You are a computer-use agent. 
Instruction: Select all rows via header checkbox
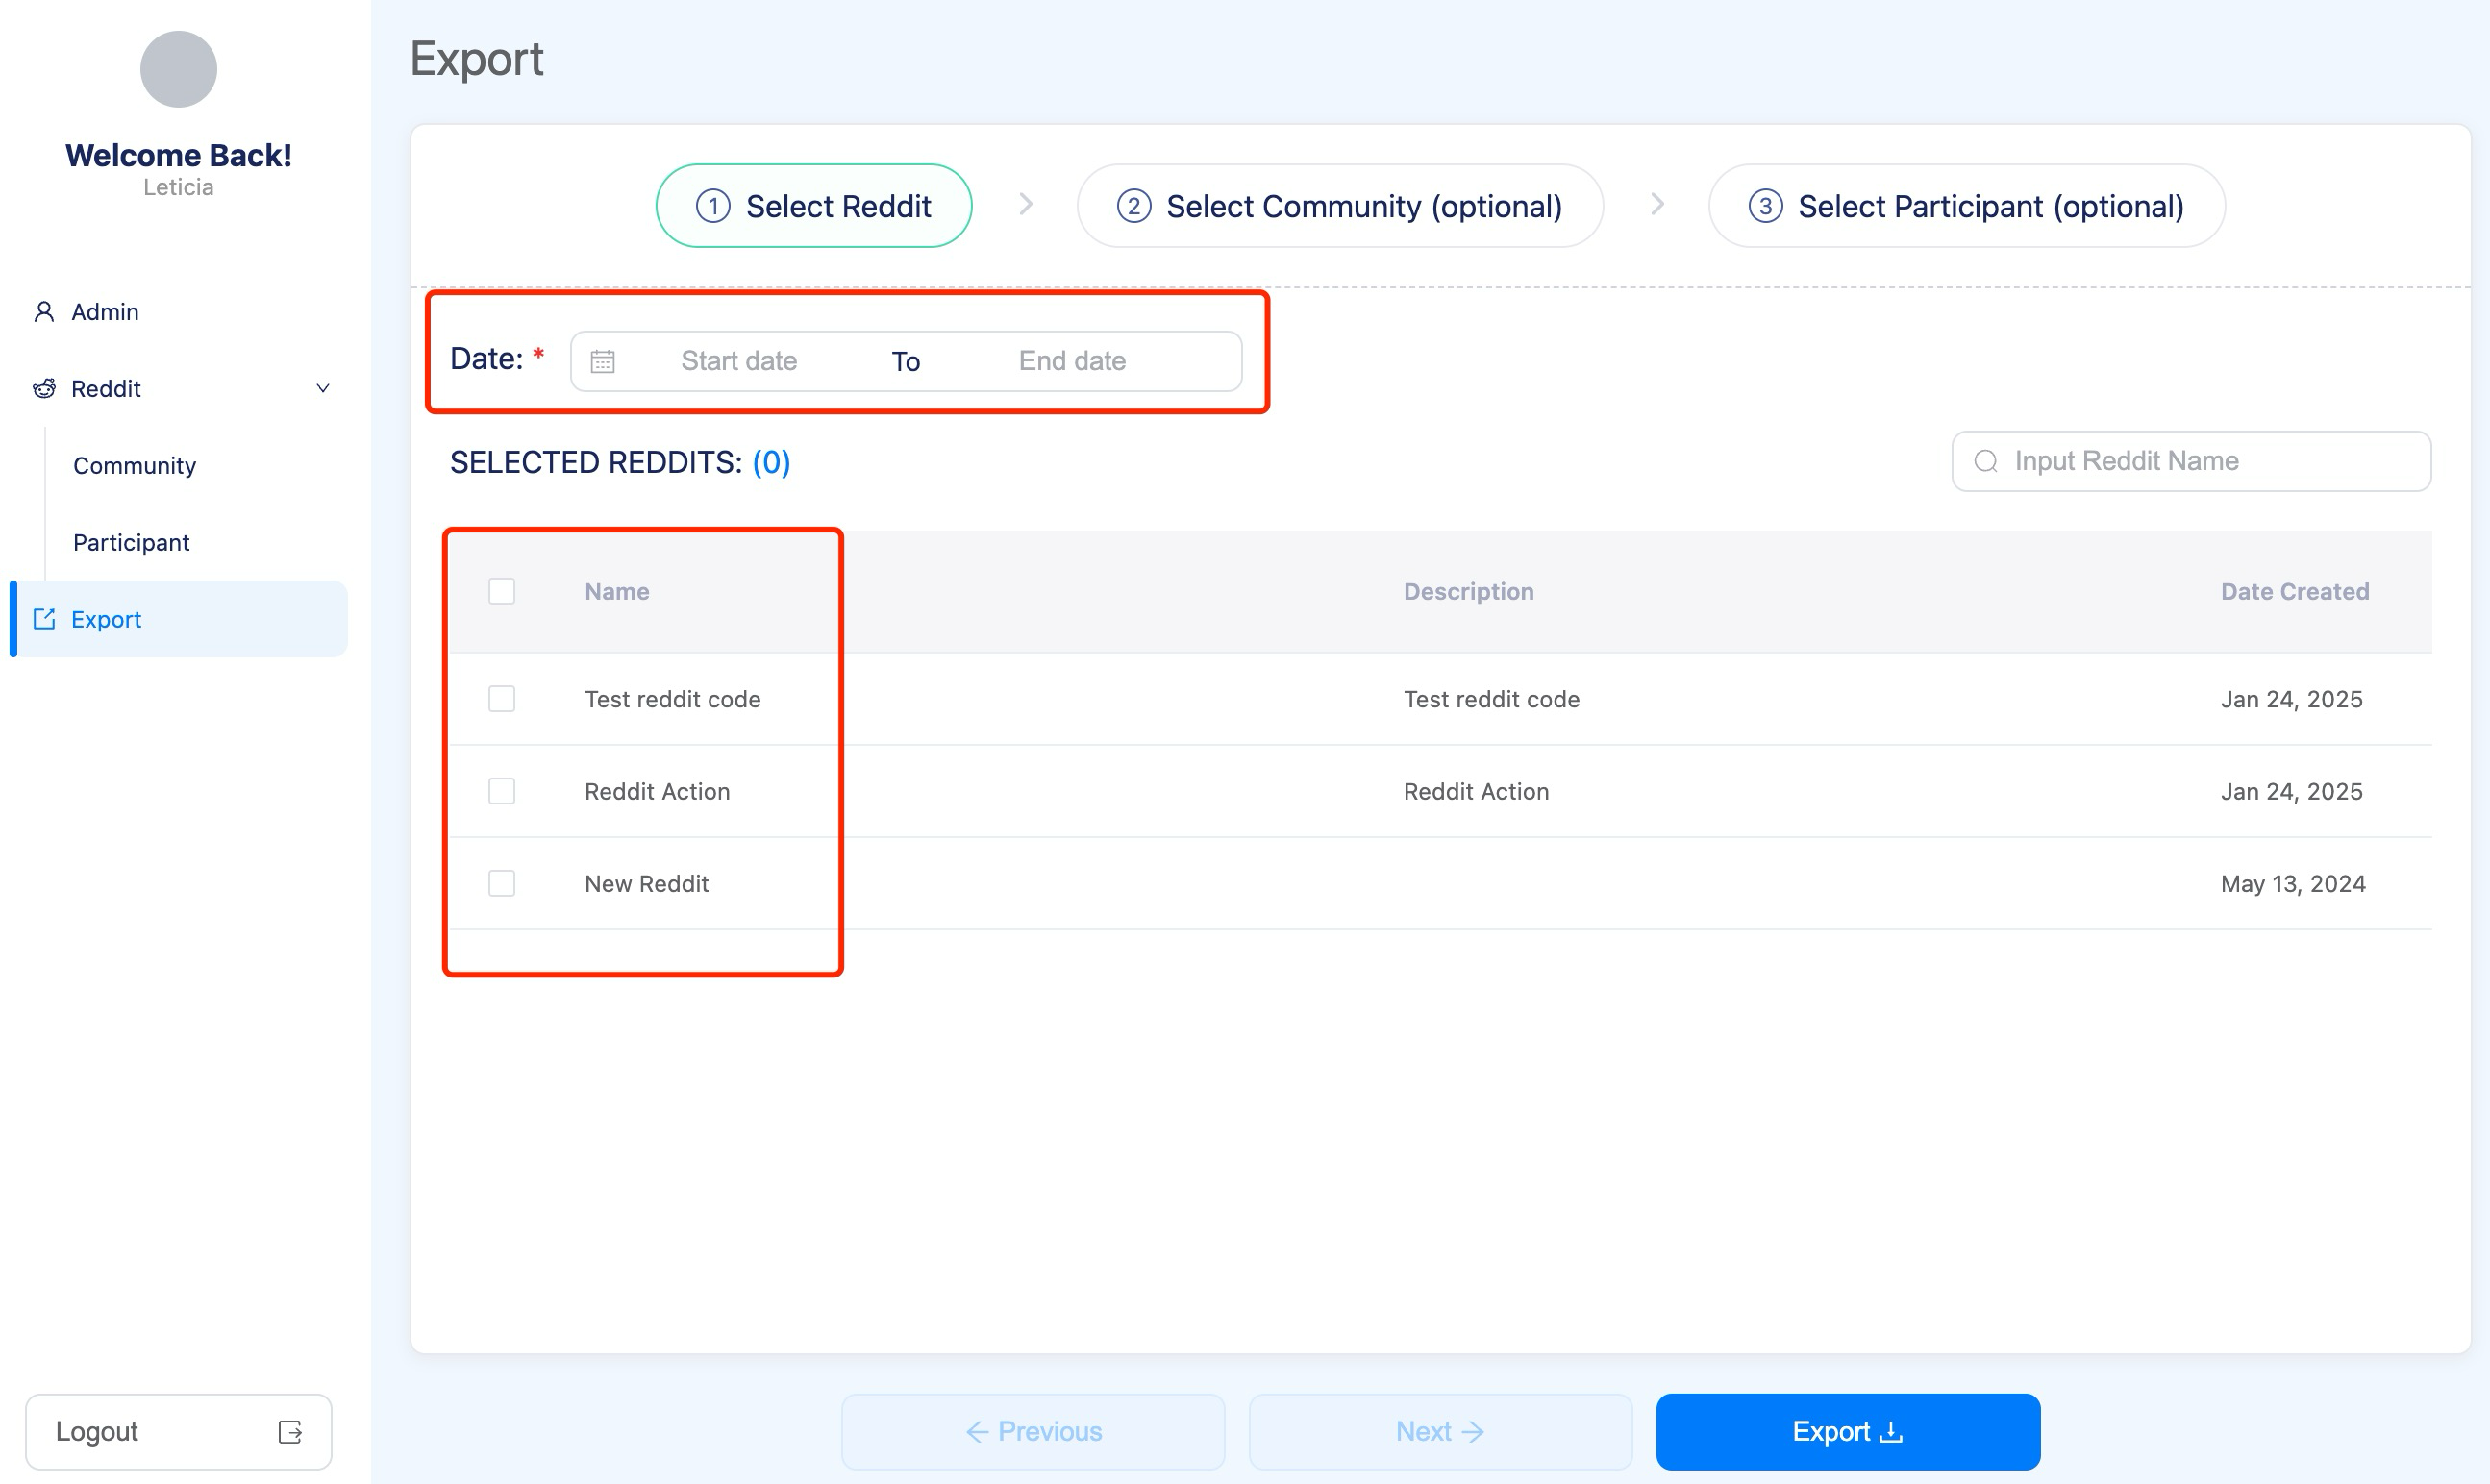pos(502,591)
